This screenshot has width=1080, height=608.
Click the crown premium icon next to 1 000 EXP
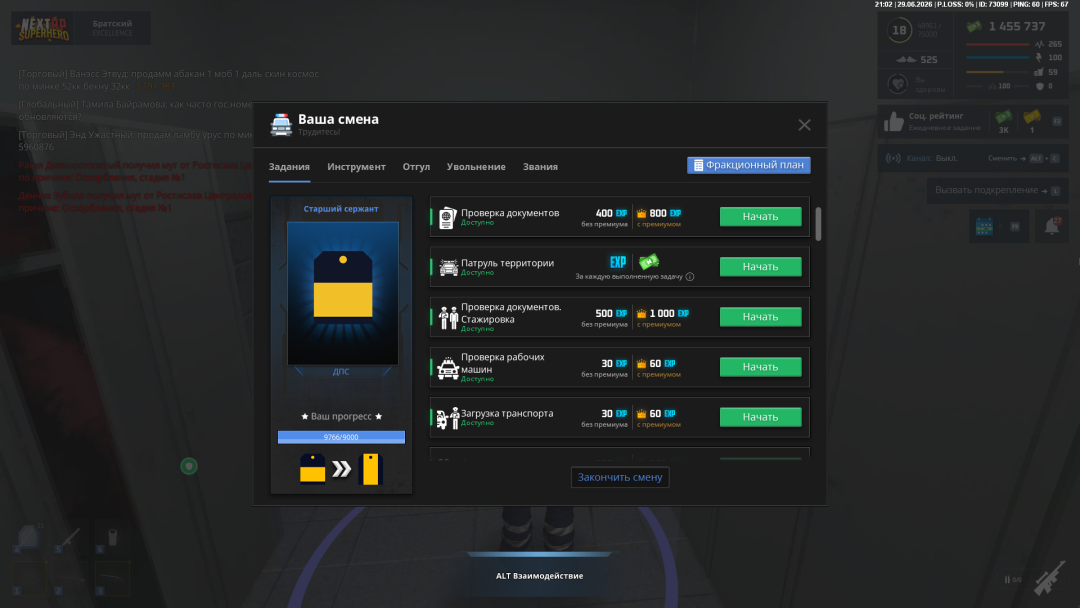click(x=641, y=313)
